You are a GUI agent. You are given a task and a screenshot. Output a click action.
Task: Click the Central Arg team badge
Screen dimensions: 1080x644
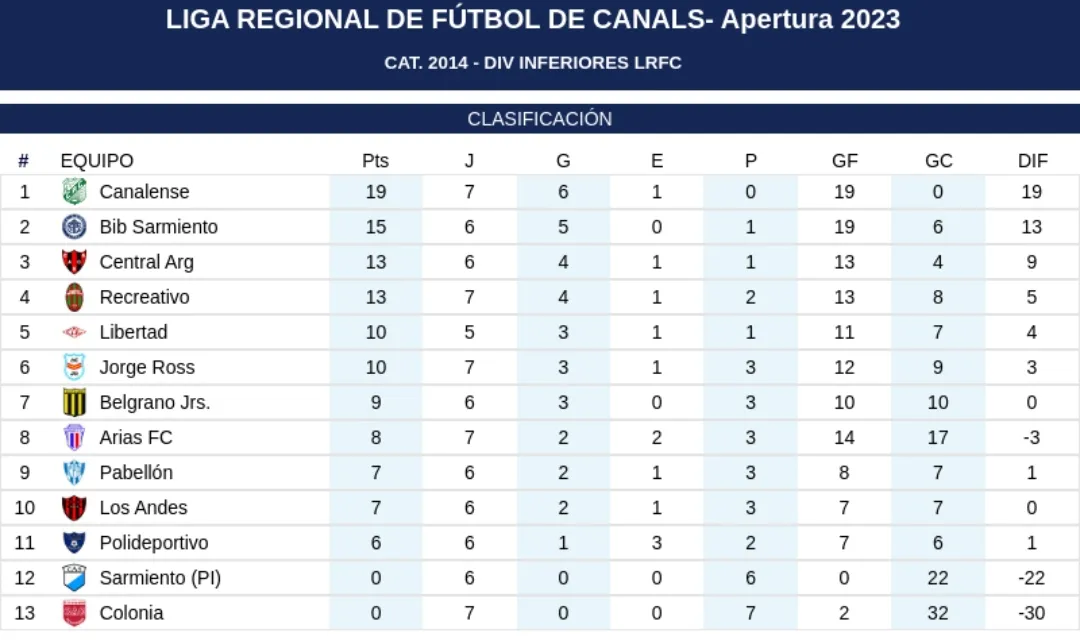tap(75, 262)
